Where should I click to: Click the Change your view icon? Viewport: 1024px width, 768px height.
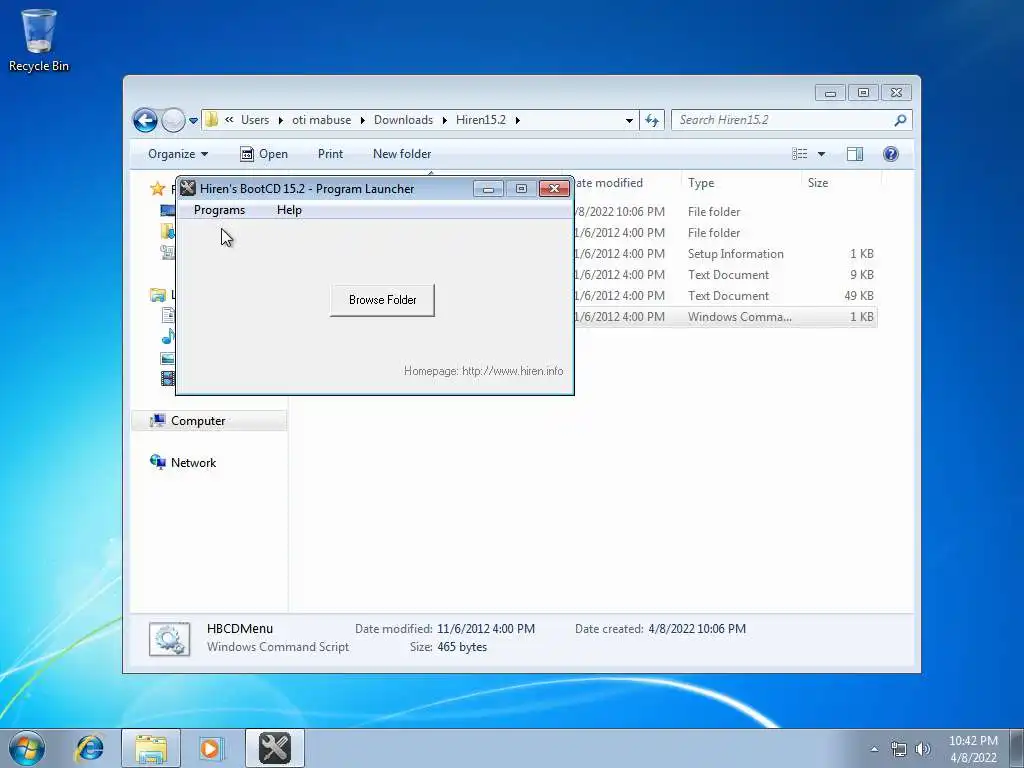pyautogui.click(x=800, y=153)
